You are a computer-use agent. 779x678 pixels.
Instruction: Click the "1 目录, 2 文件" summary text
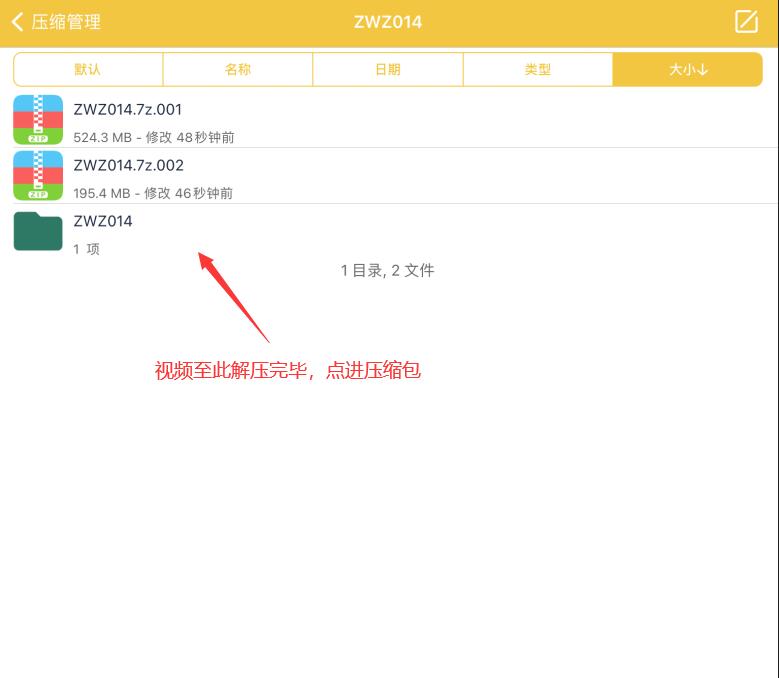click(388, 270)
